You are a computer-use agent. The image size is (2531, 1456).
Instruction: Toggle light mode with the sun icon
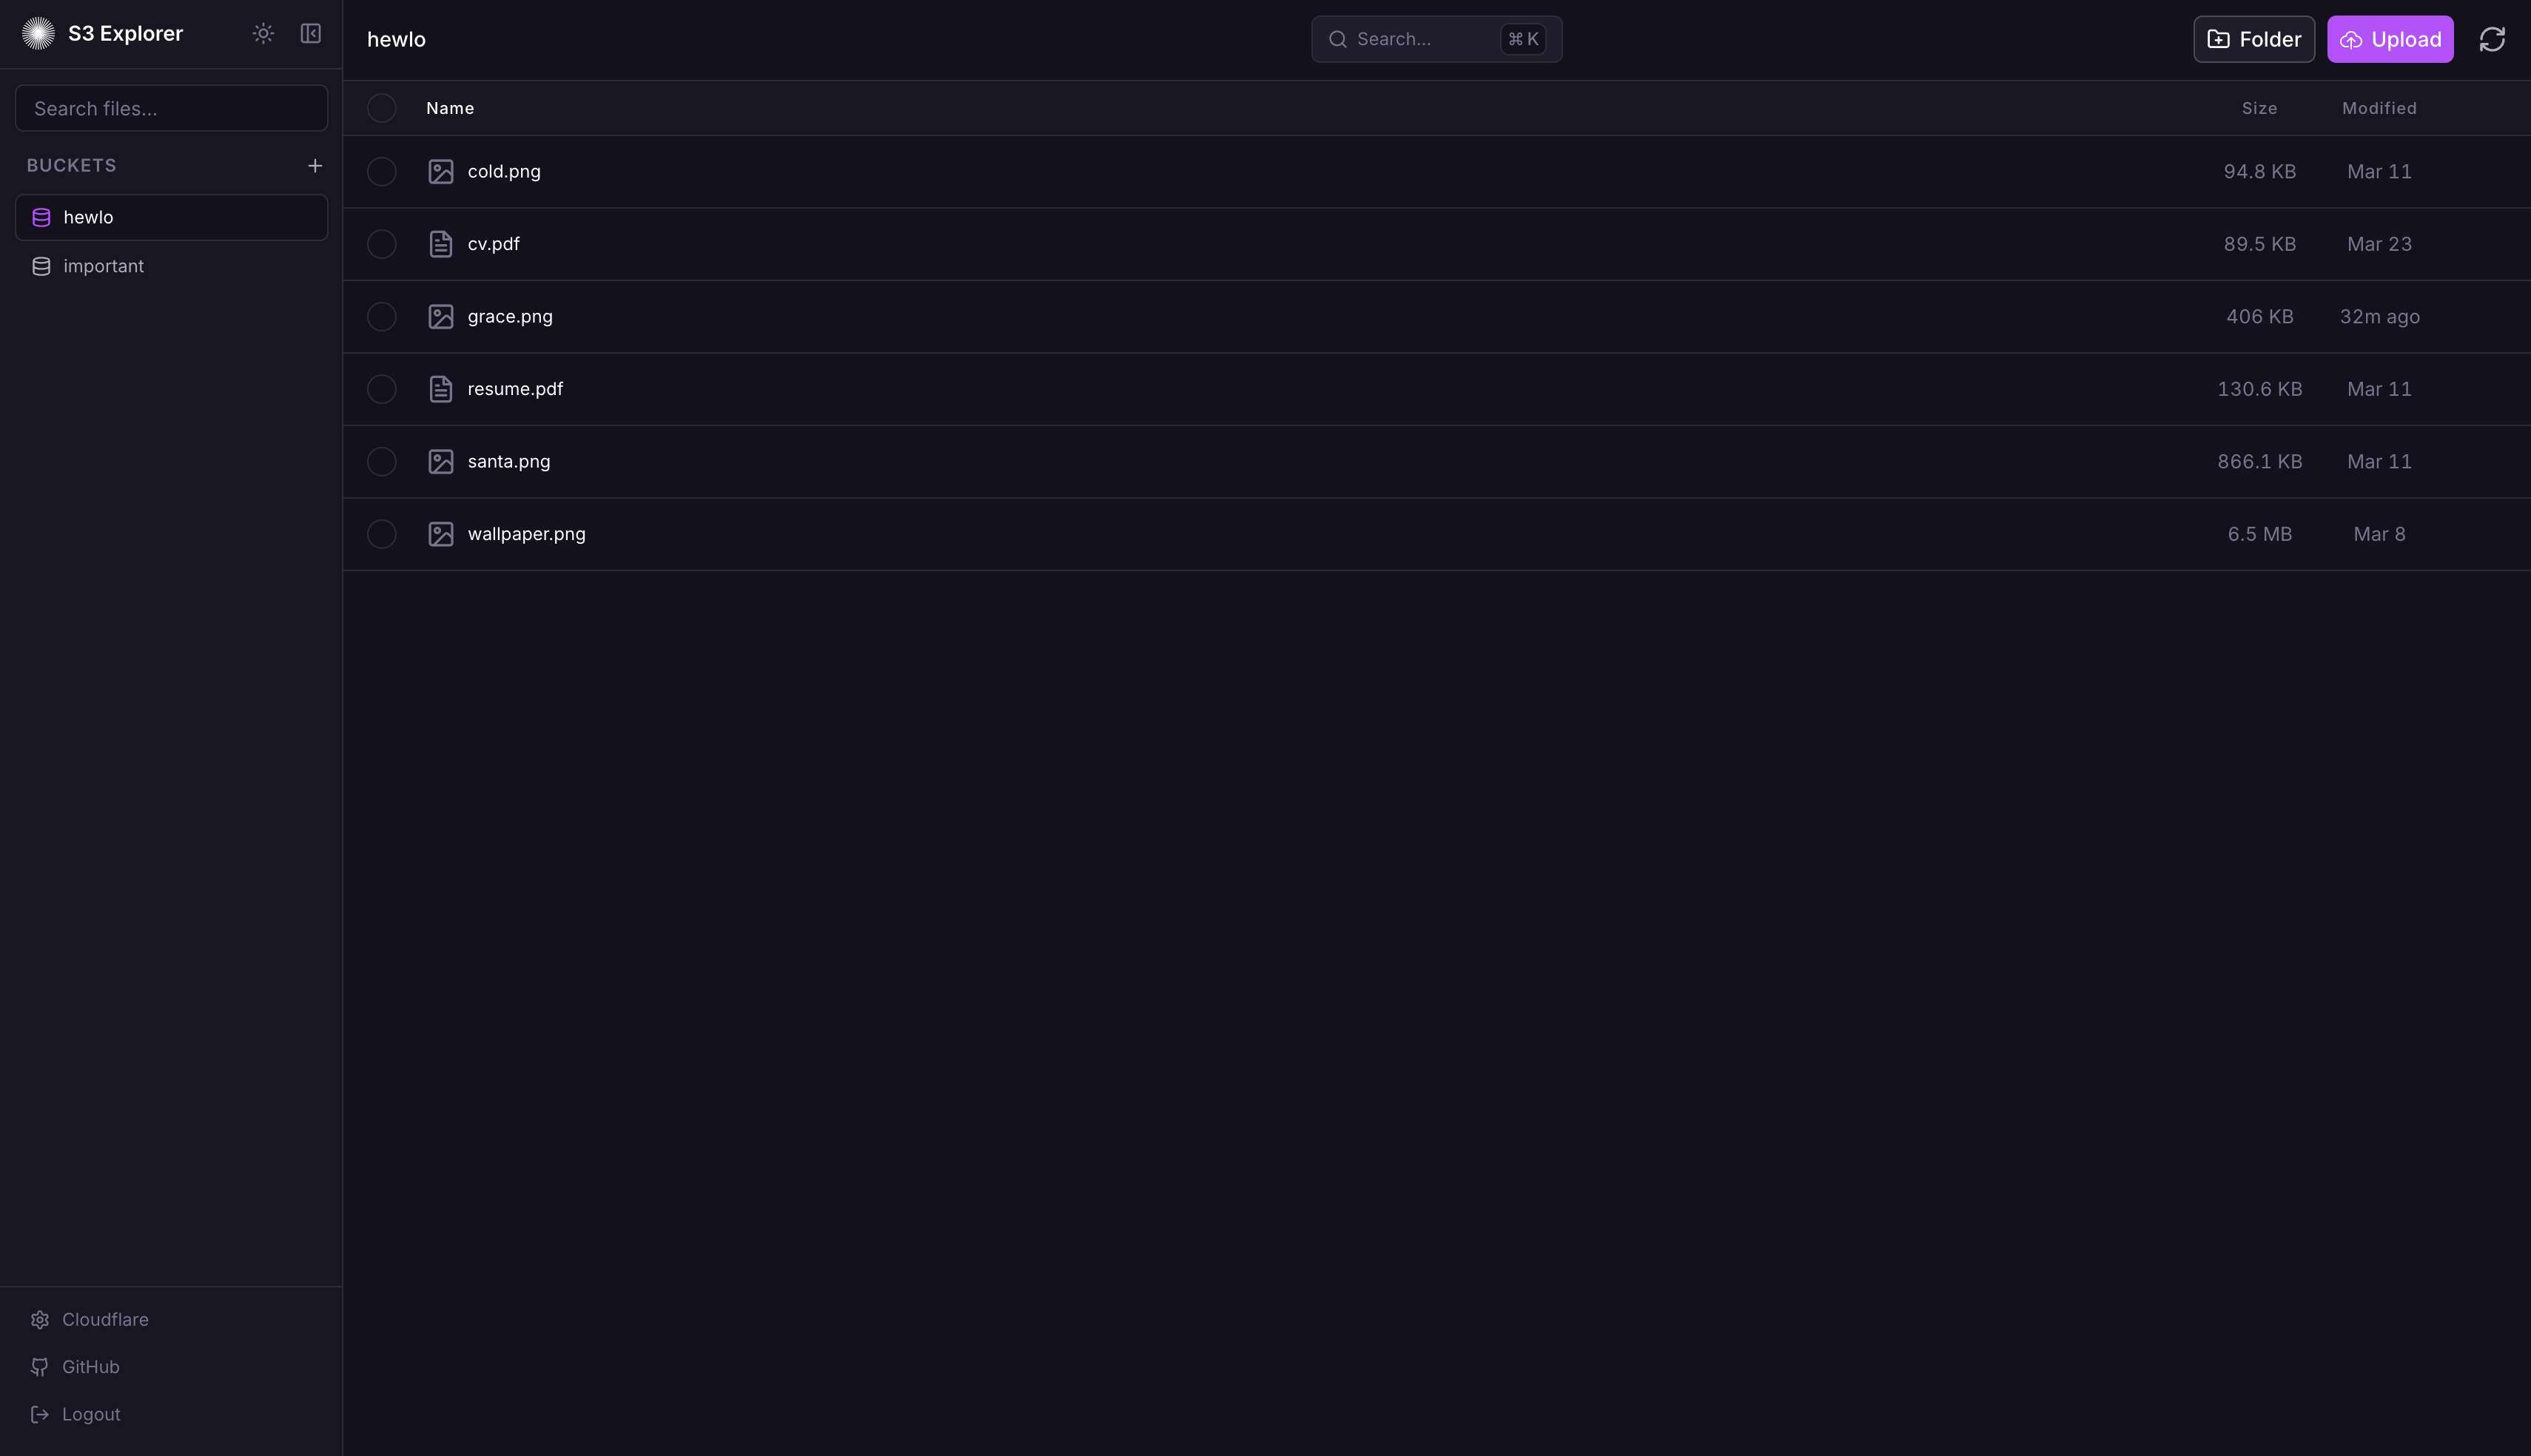click(262, 33)
